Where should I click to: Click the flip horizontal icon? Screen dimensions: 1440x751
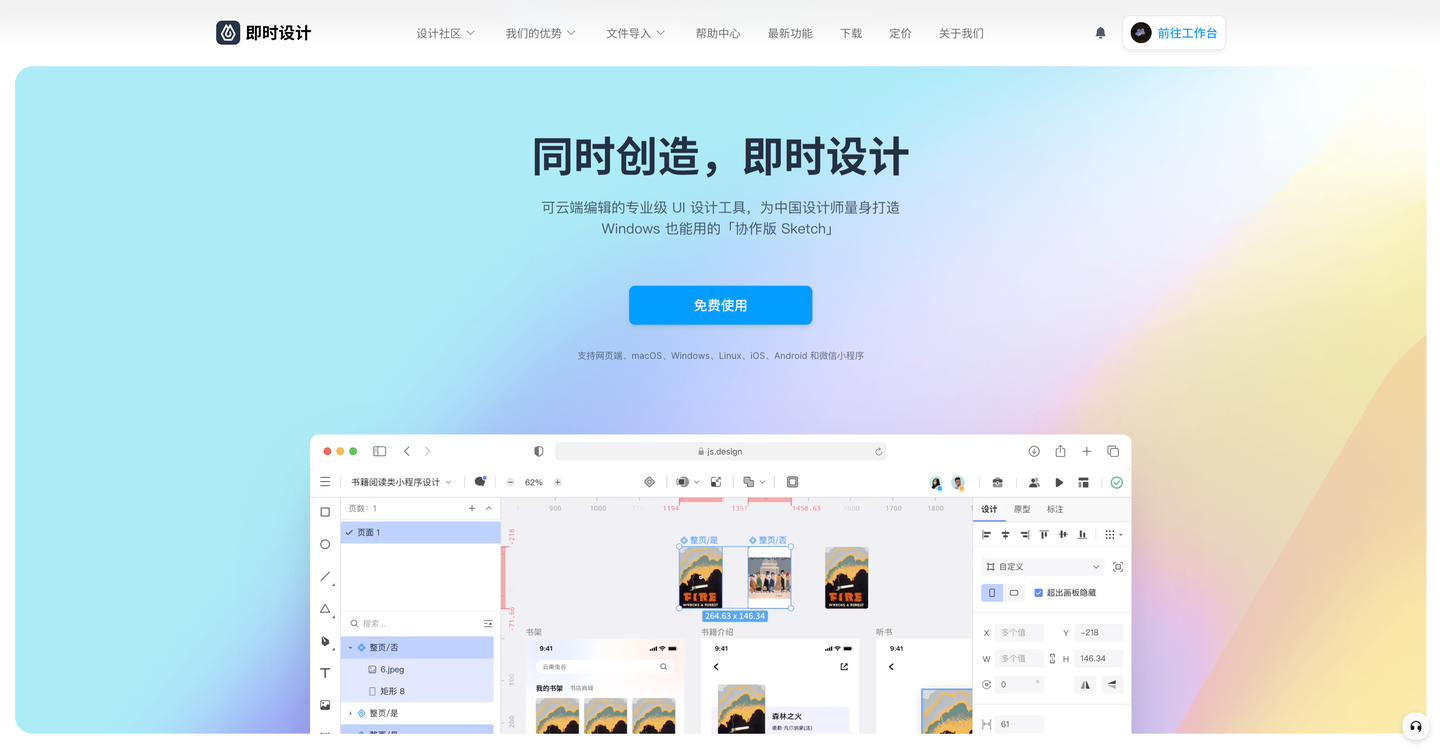[x=1085, y=684]
